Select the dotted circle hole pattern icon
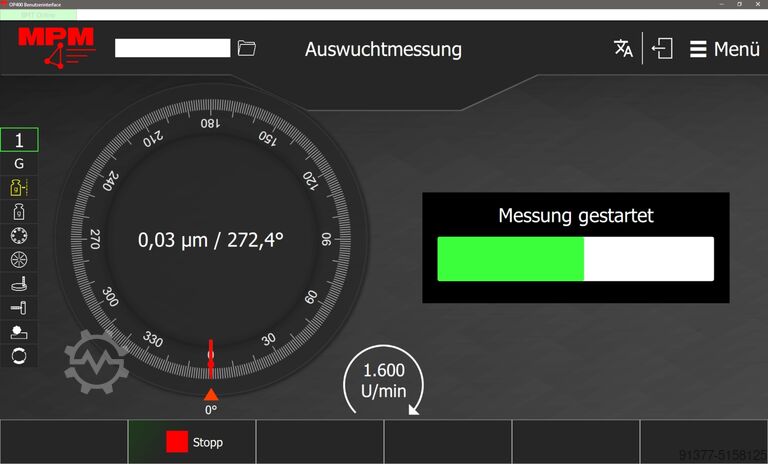 [x=19, y=235]
